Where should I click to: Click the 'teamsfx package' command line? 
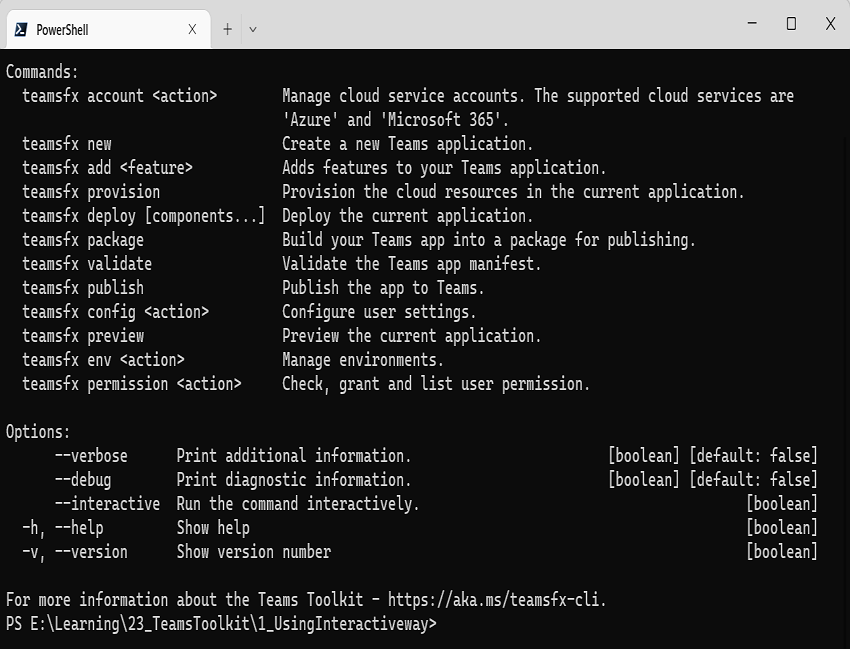82,240
